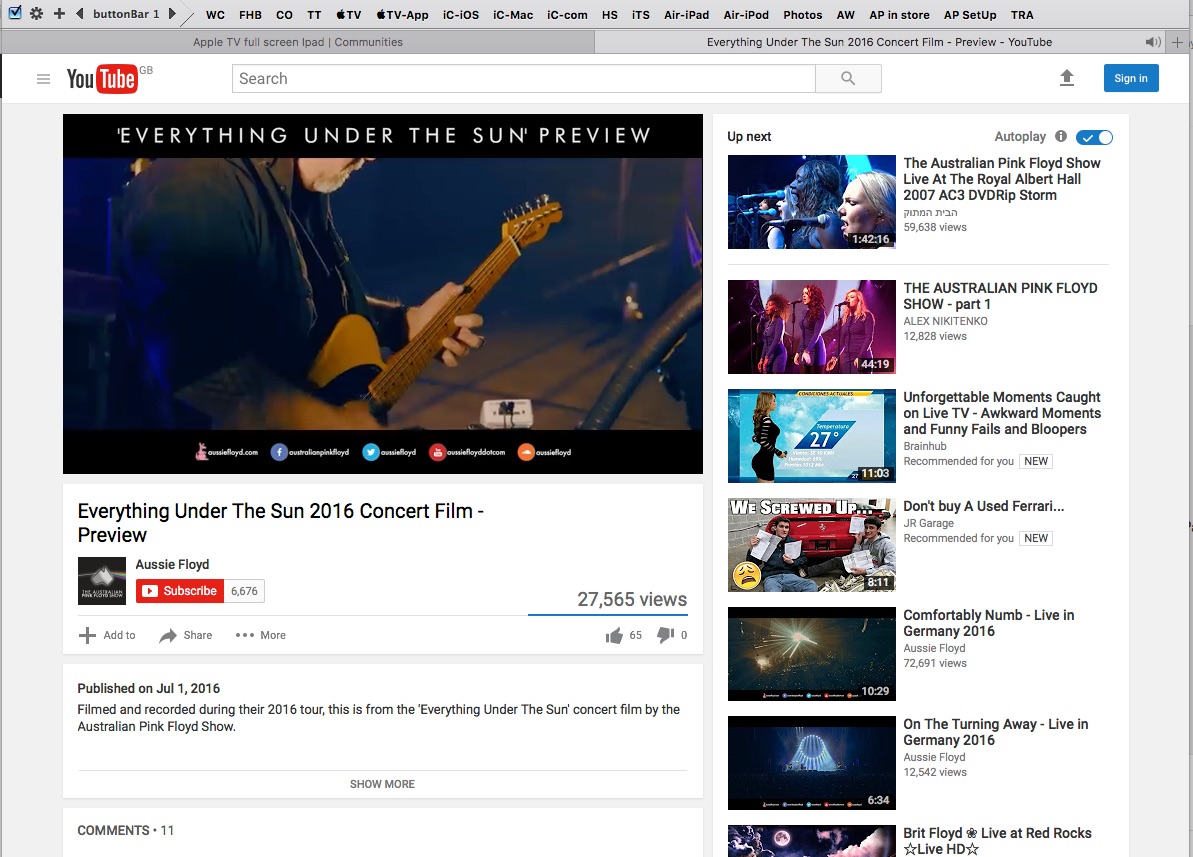1193x857 pixels.
Task: Click the ALEX NIKITENKO channel name
Action: click(x=945, y=321)
